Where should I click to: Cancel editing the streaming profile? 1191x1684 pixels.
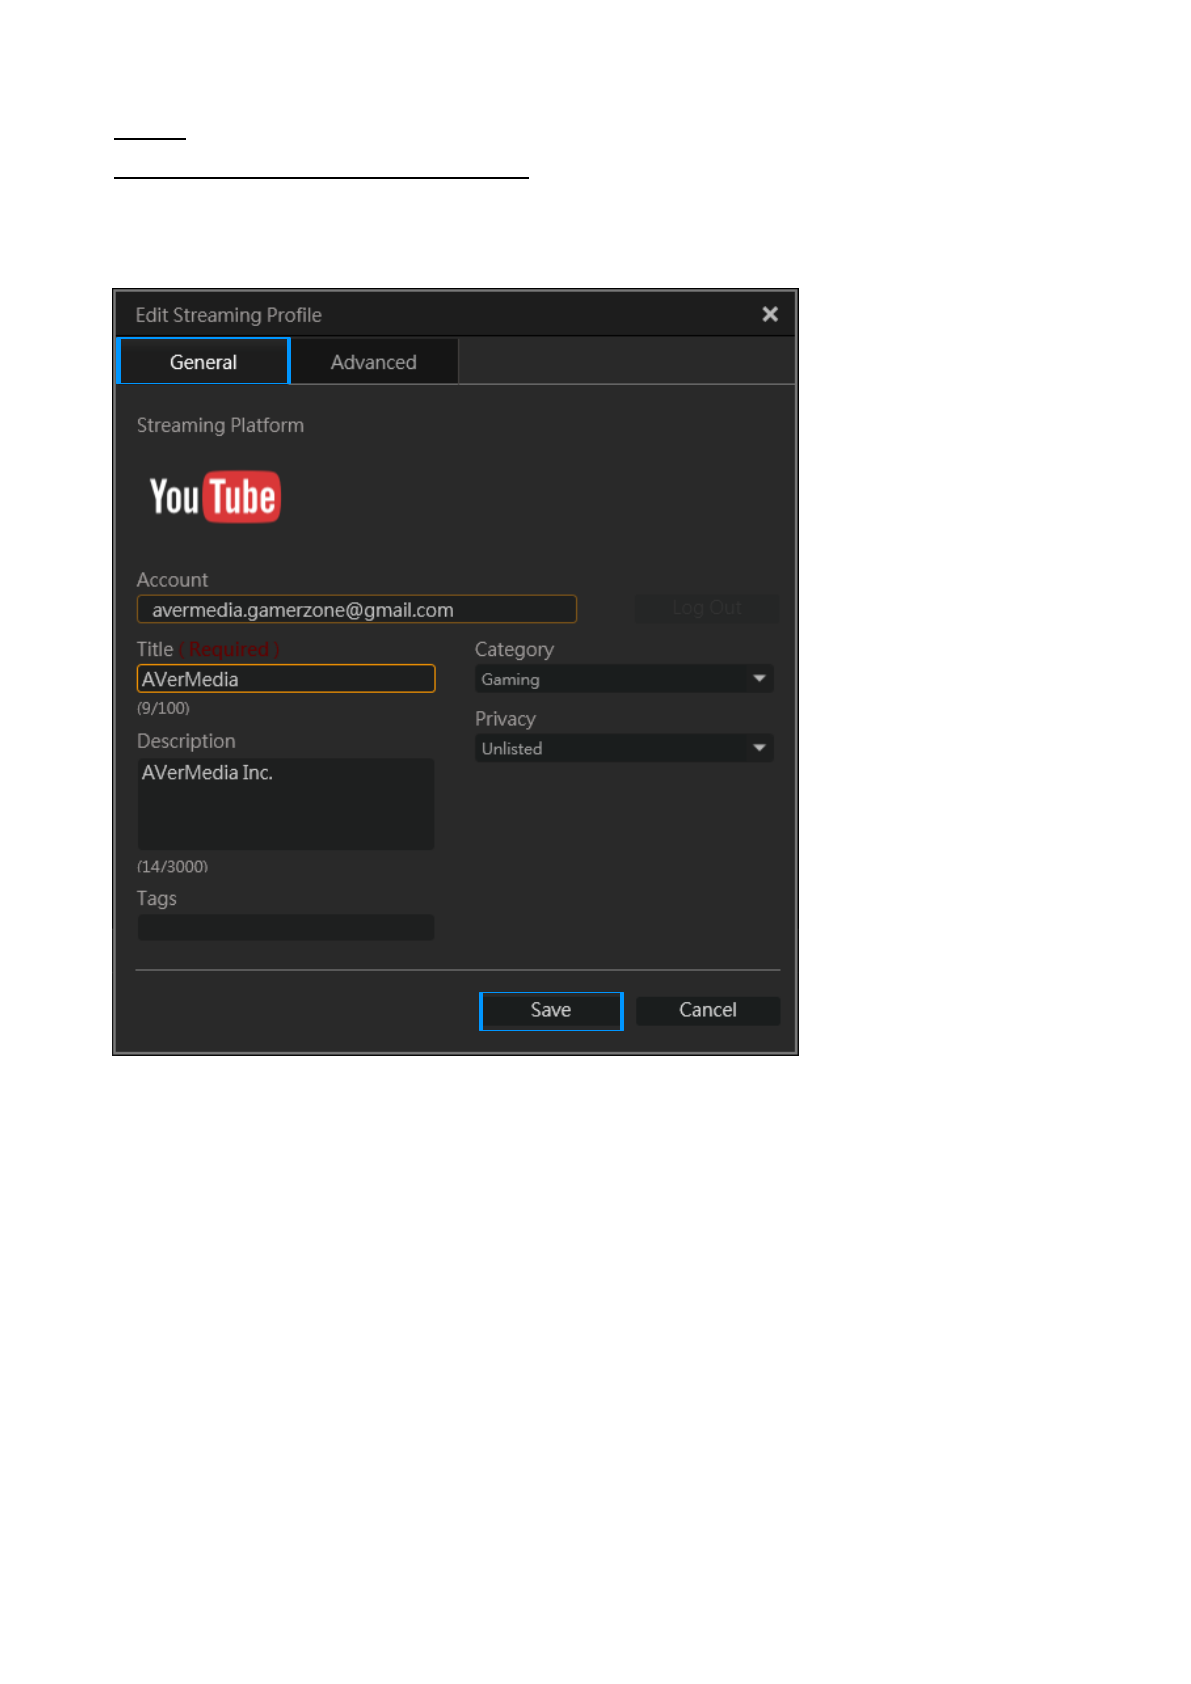[708, 1010]
